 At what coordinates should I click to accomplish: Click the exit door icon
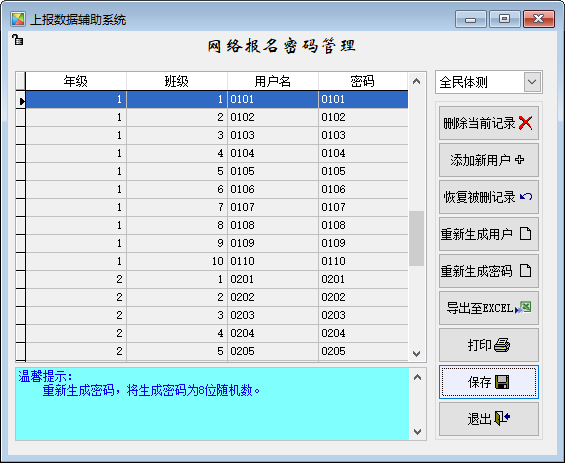coord(502,418)
